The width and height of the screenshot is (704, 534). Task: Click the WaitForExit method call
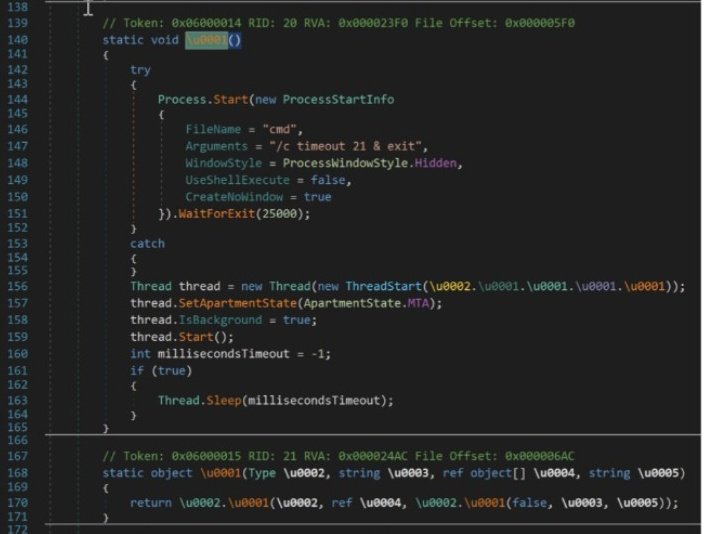tap(216, 214)
